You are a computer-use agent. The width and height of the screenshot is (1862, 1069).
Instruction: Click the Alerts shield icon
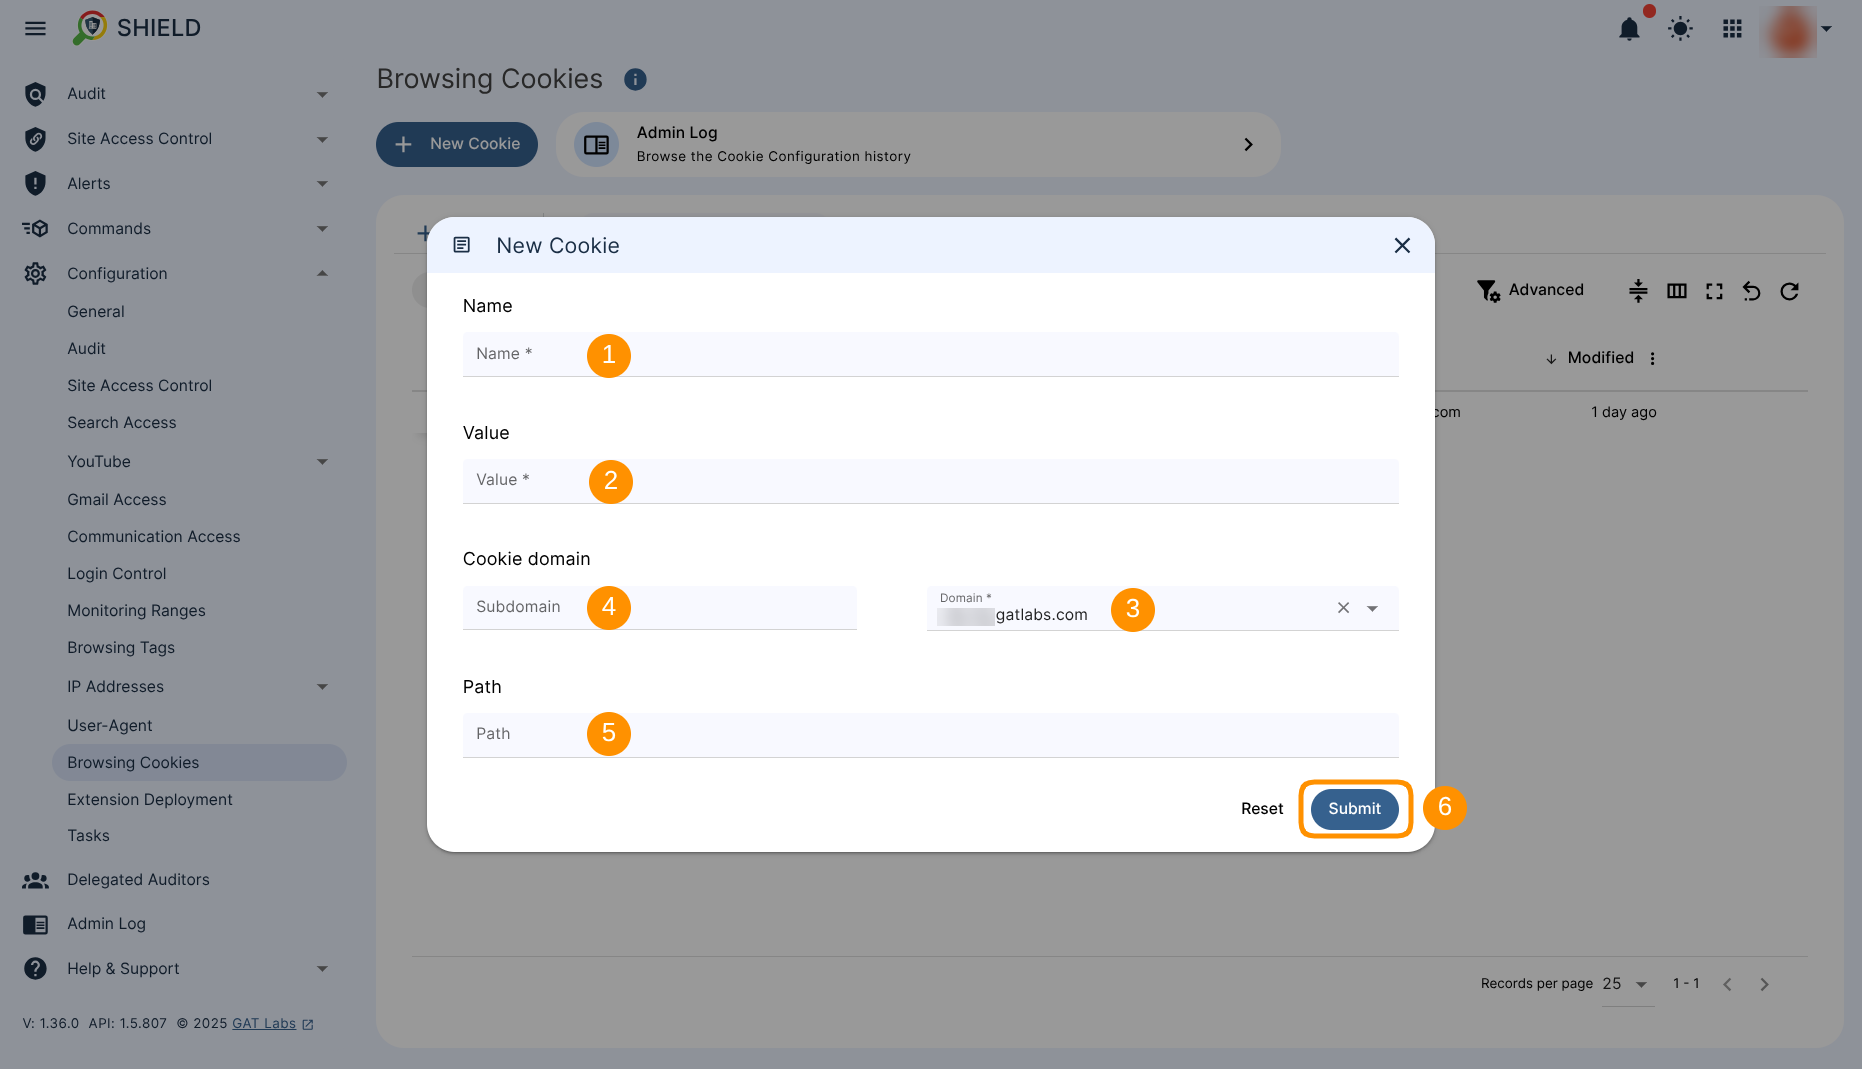tap(35, 184)
